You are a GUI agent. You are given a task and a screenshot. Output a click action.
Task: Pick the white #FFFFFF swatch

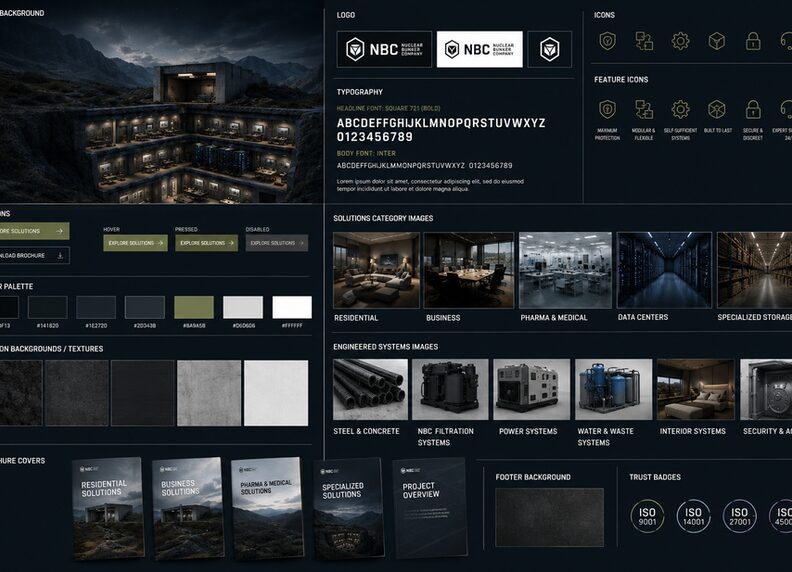pyautogui.click(x=292, y=307)
